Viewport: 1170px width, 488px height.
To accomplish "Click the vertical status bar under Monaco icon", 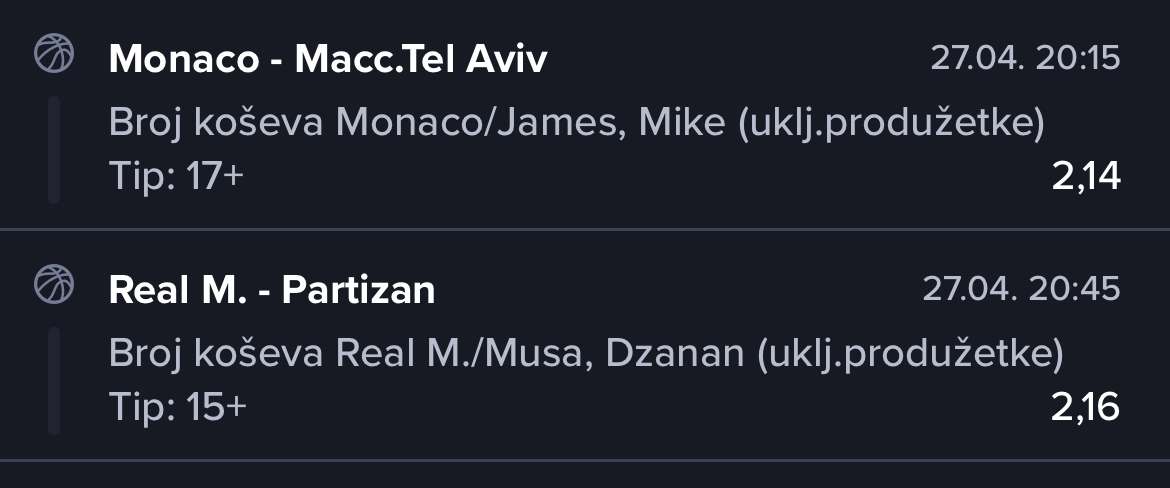I will coord(54,149).
